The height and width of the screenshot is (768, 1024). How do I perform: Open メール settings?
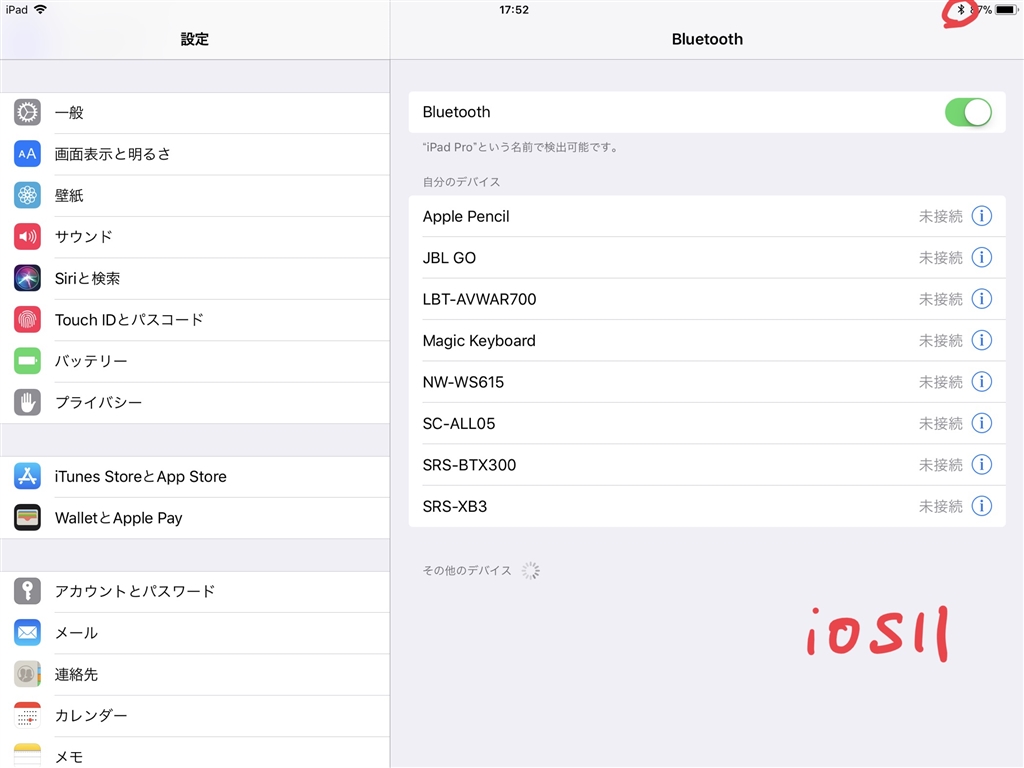pyautogui.click(x=195, y=633)
